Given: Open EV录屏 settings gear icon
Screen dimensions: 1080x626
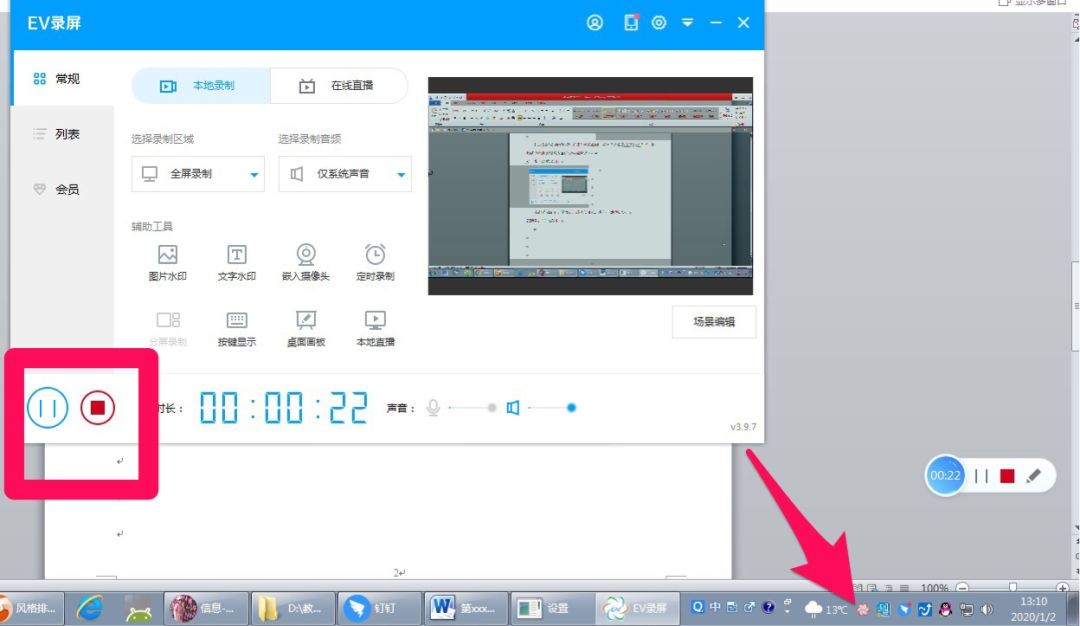Looking at the screenshot, I should click(659, 23).
